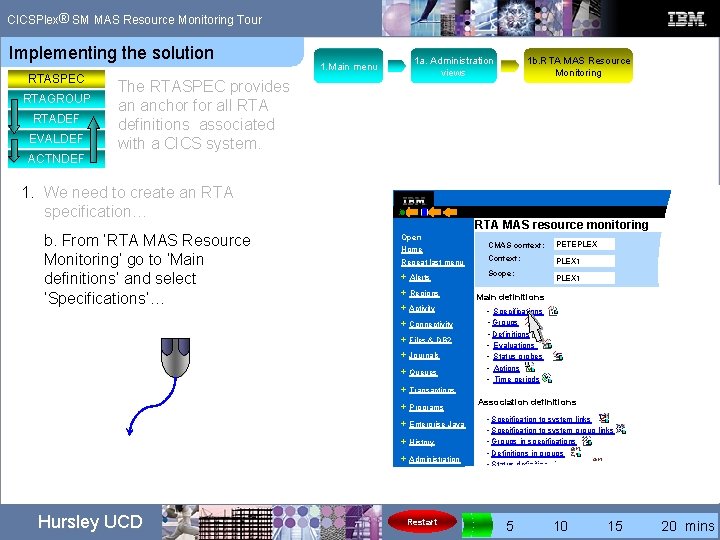Click the 'Implementing the solution' heading
The image size is (720, 540).
(111, 53)
